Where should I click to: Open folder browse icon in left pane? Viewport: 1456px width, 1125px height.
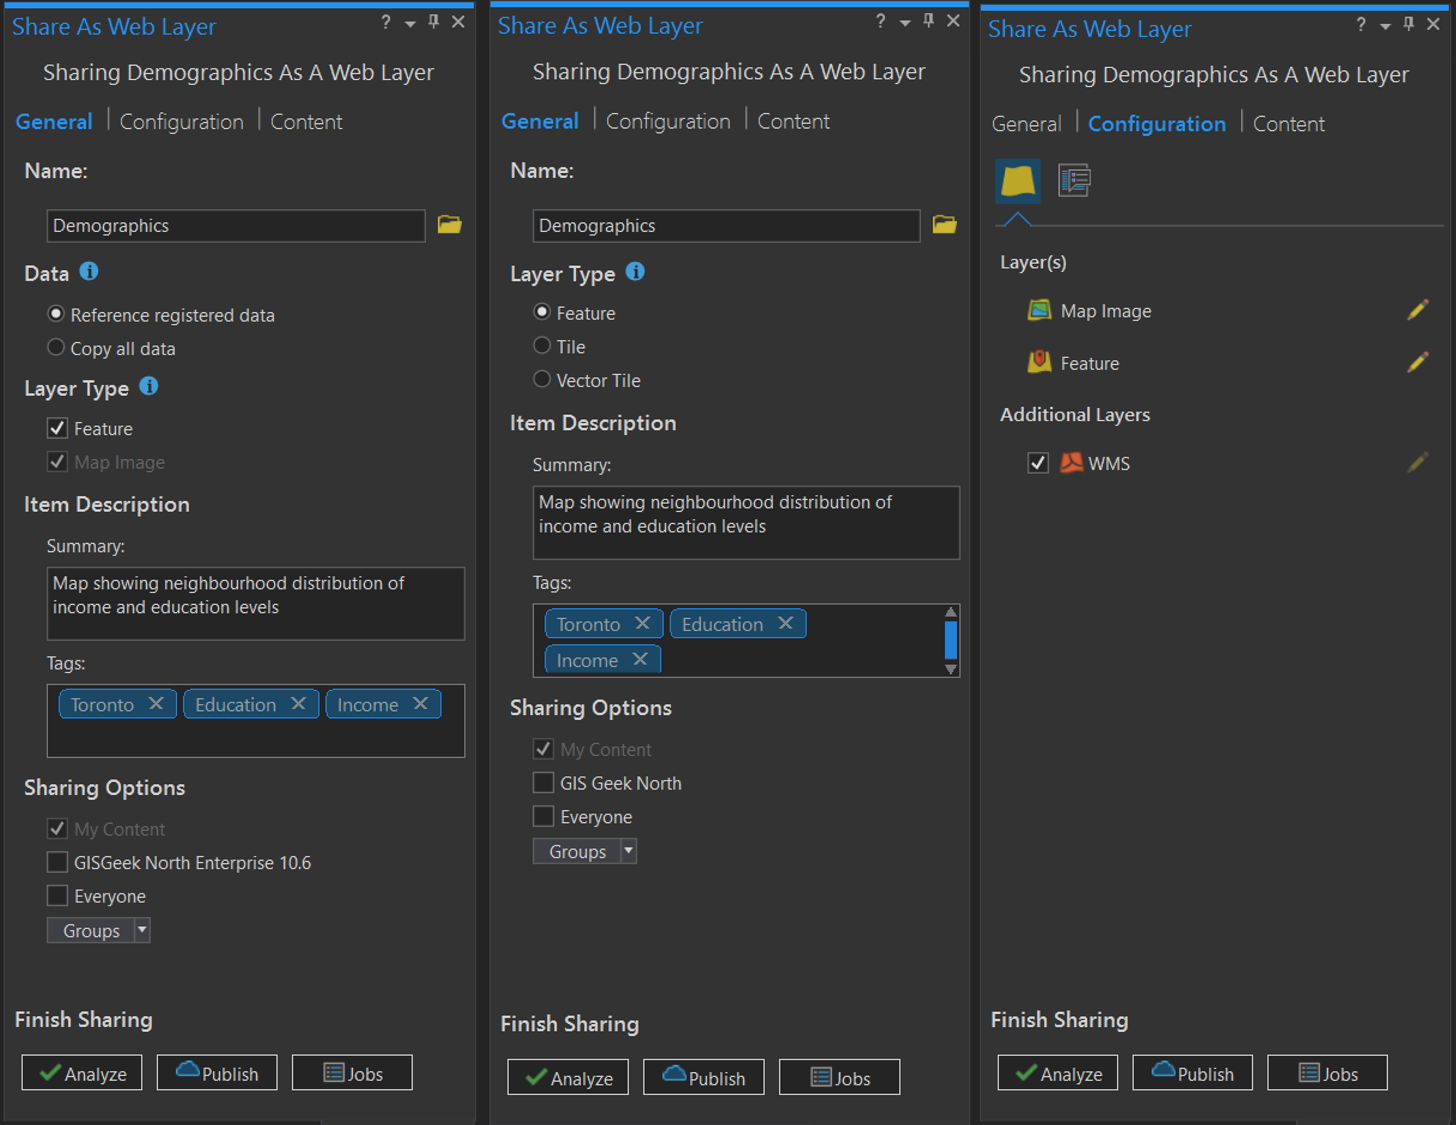(449, 225)
